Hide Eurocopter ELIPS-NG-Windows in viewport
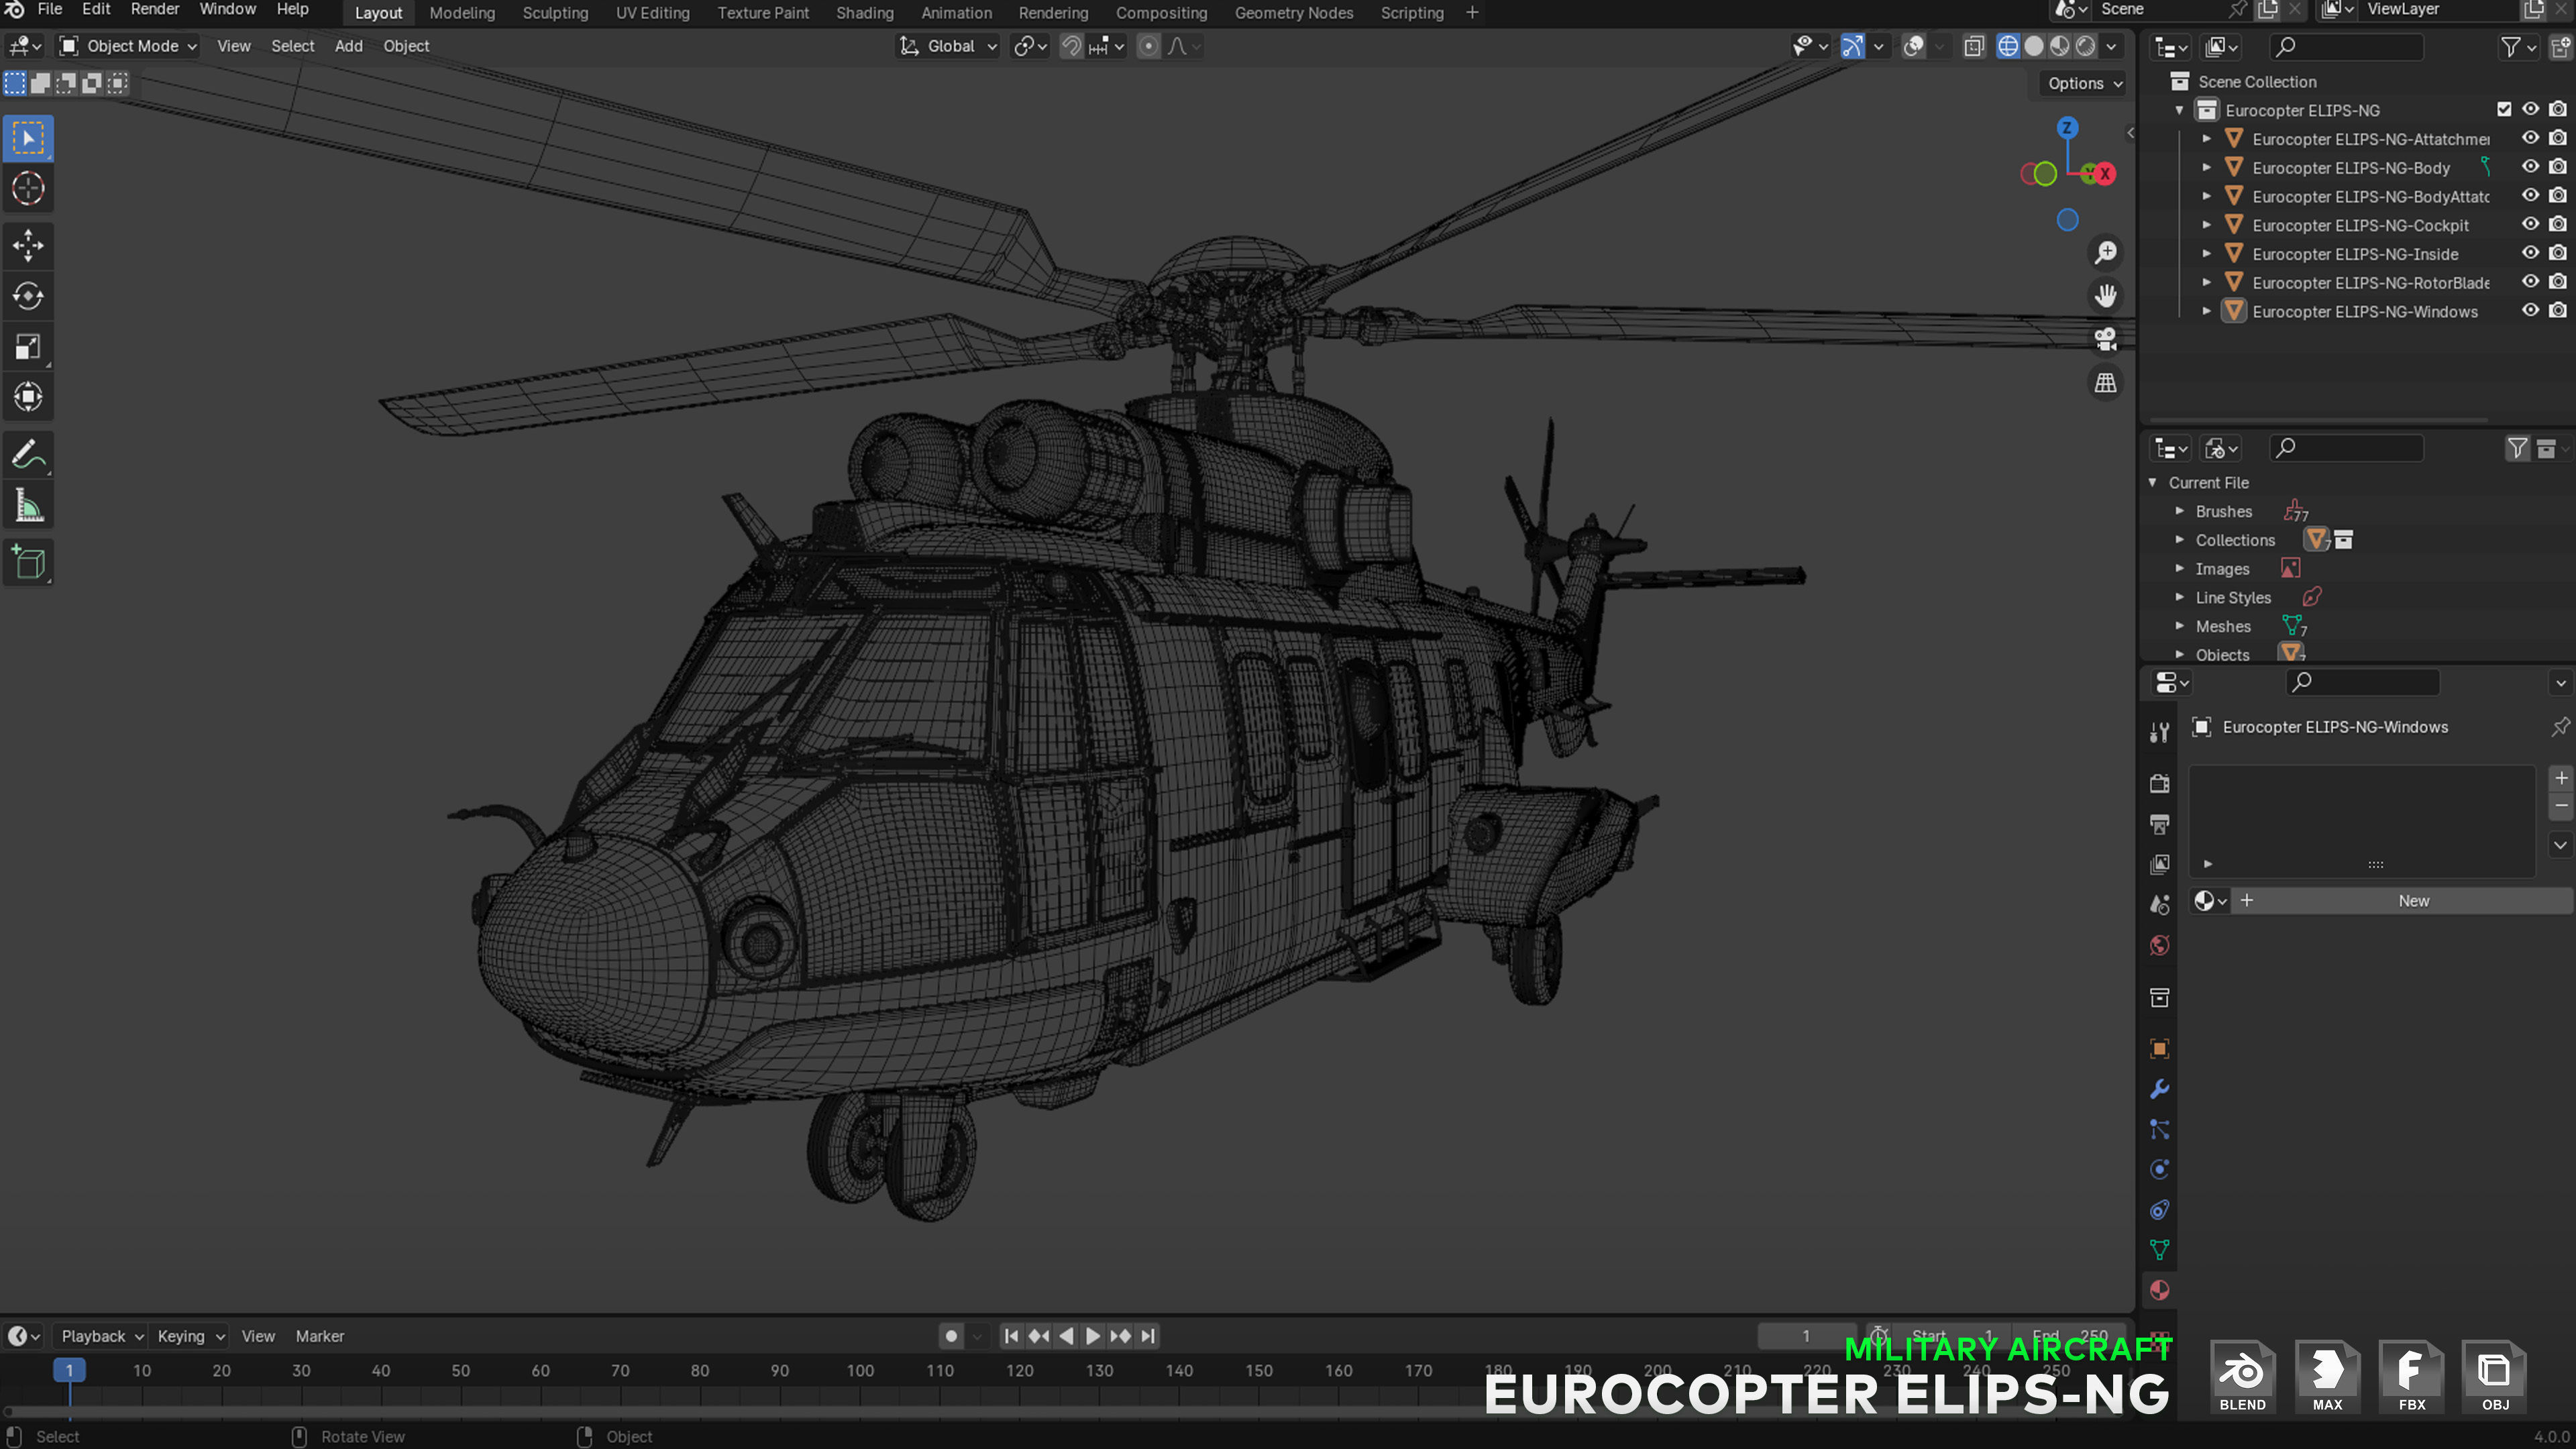 pos(2530,311)
